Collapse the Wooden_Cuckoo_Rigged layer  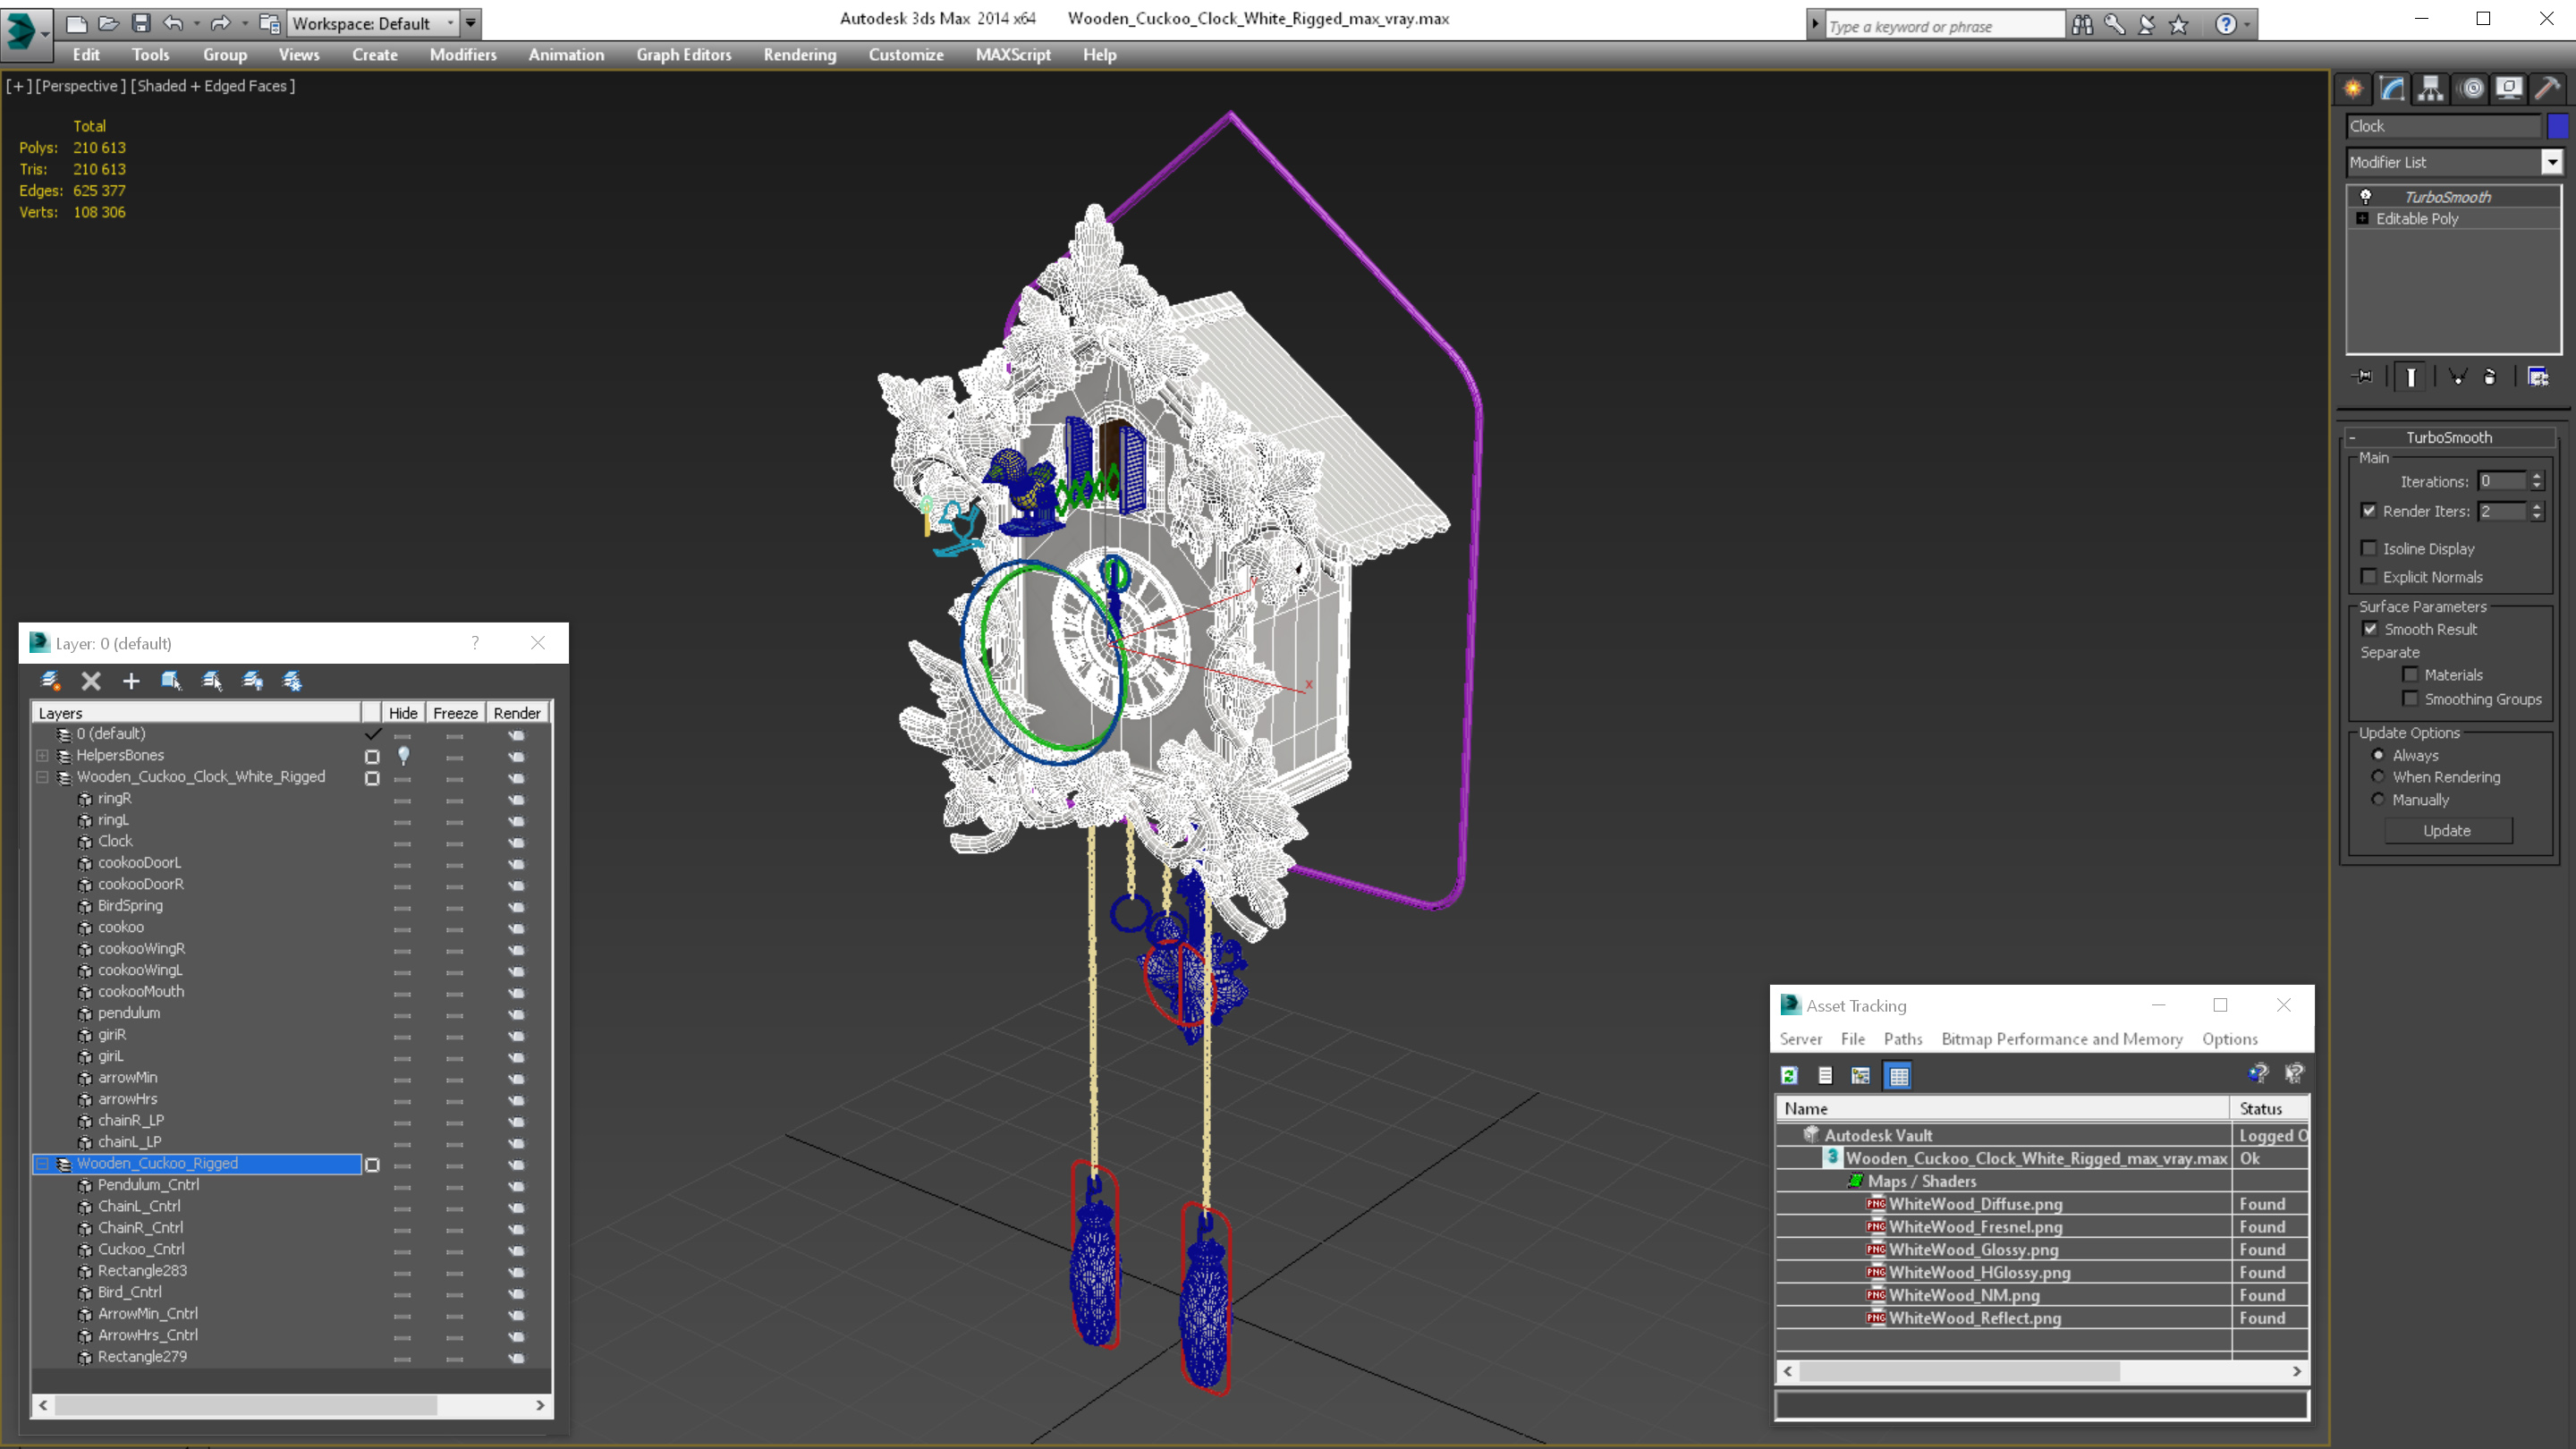coord(42,1163)
